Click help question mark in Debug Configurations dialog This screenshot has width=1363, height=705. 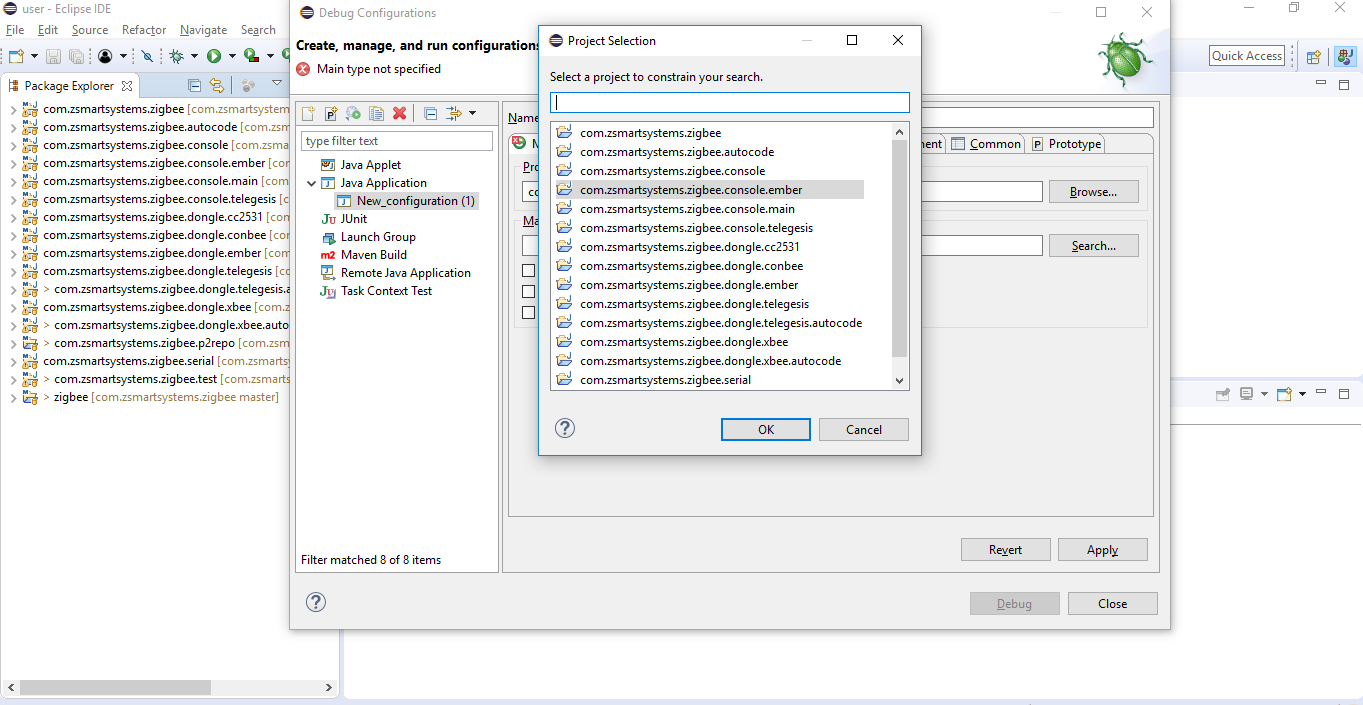pyautogui.click(x=316, y=602)
